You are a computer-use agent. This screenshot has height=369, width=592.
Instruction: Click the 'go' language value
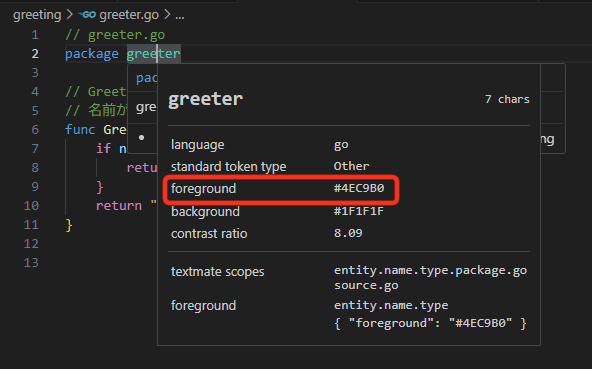pos(341,145)
